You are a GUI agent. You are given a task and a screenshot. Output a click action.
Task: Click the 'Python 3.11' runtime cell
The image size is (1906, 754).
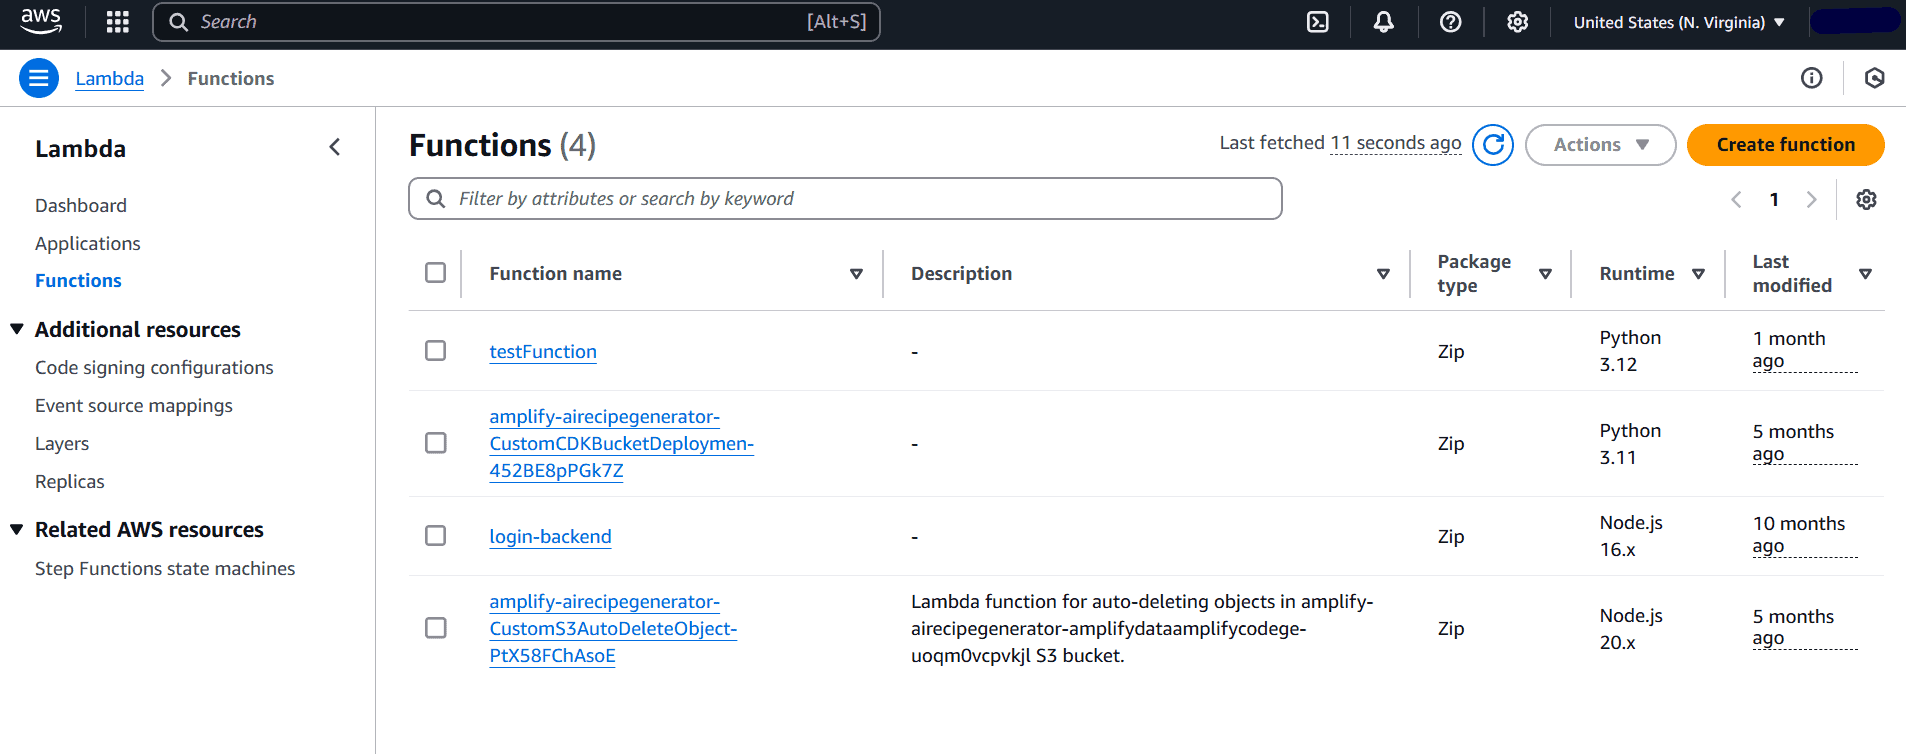[1630, 444]
